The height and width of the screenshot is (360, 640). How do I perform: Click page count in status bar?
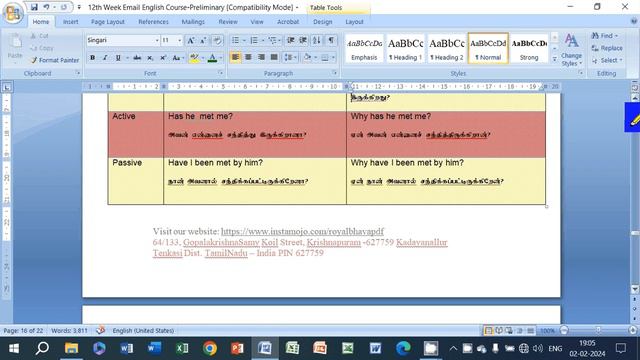point(23,331)
